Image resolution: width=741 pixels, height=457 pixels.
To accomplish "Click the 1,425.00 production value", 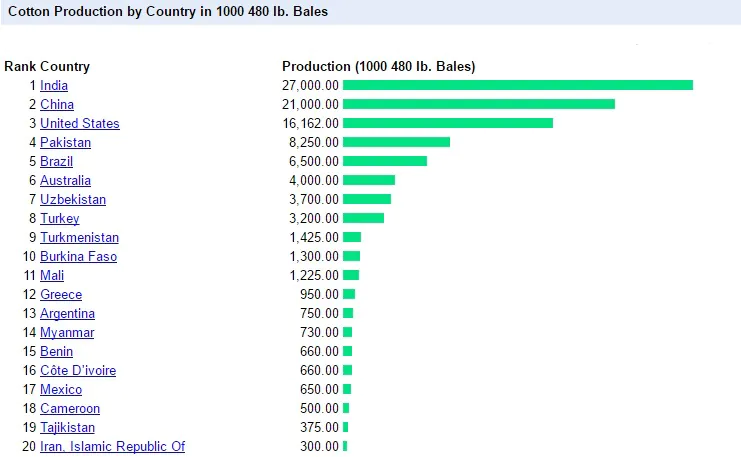I will 314,237.
